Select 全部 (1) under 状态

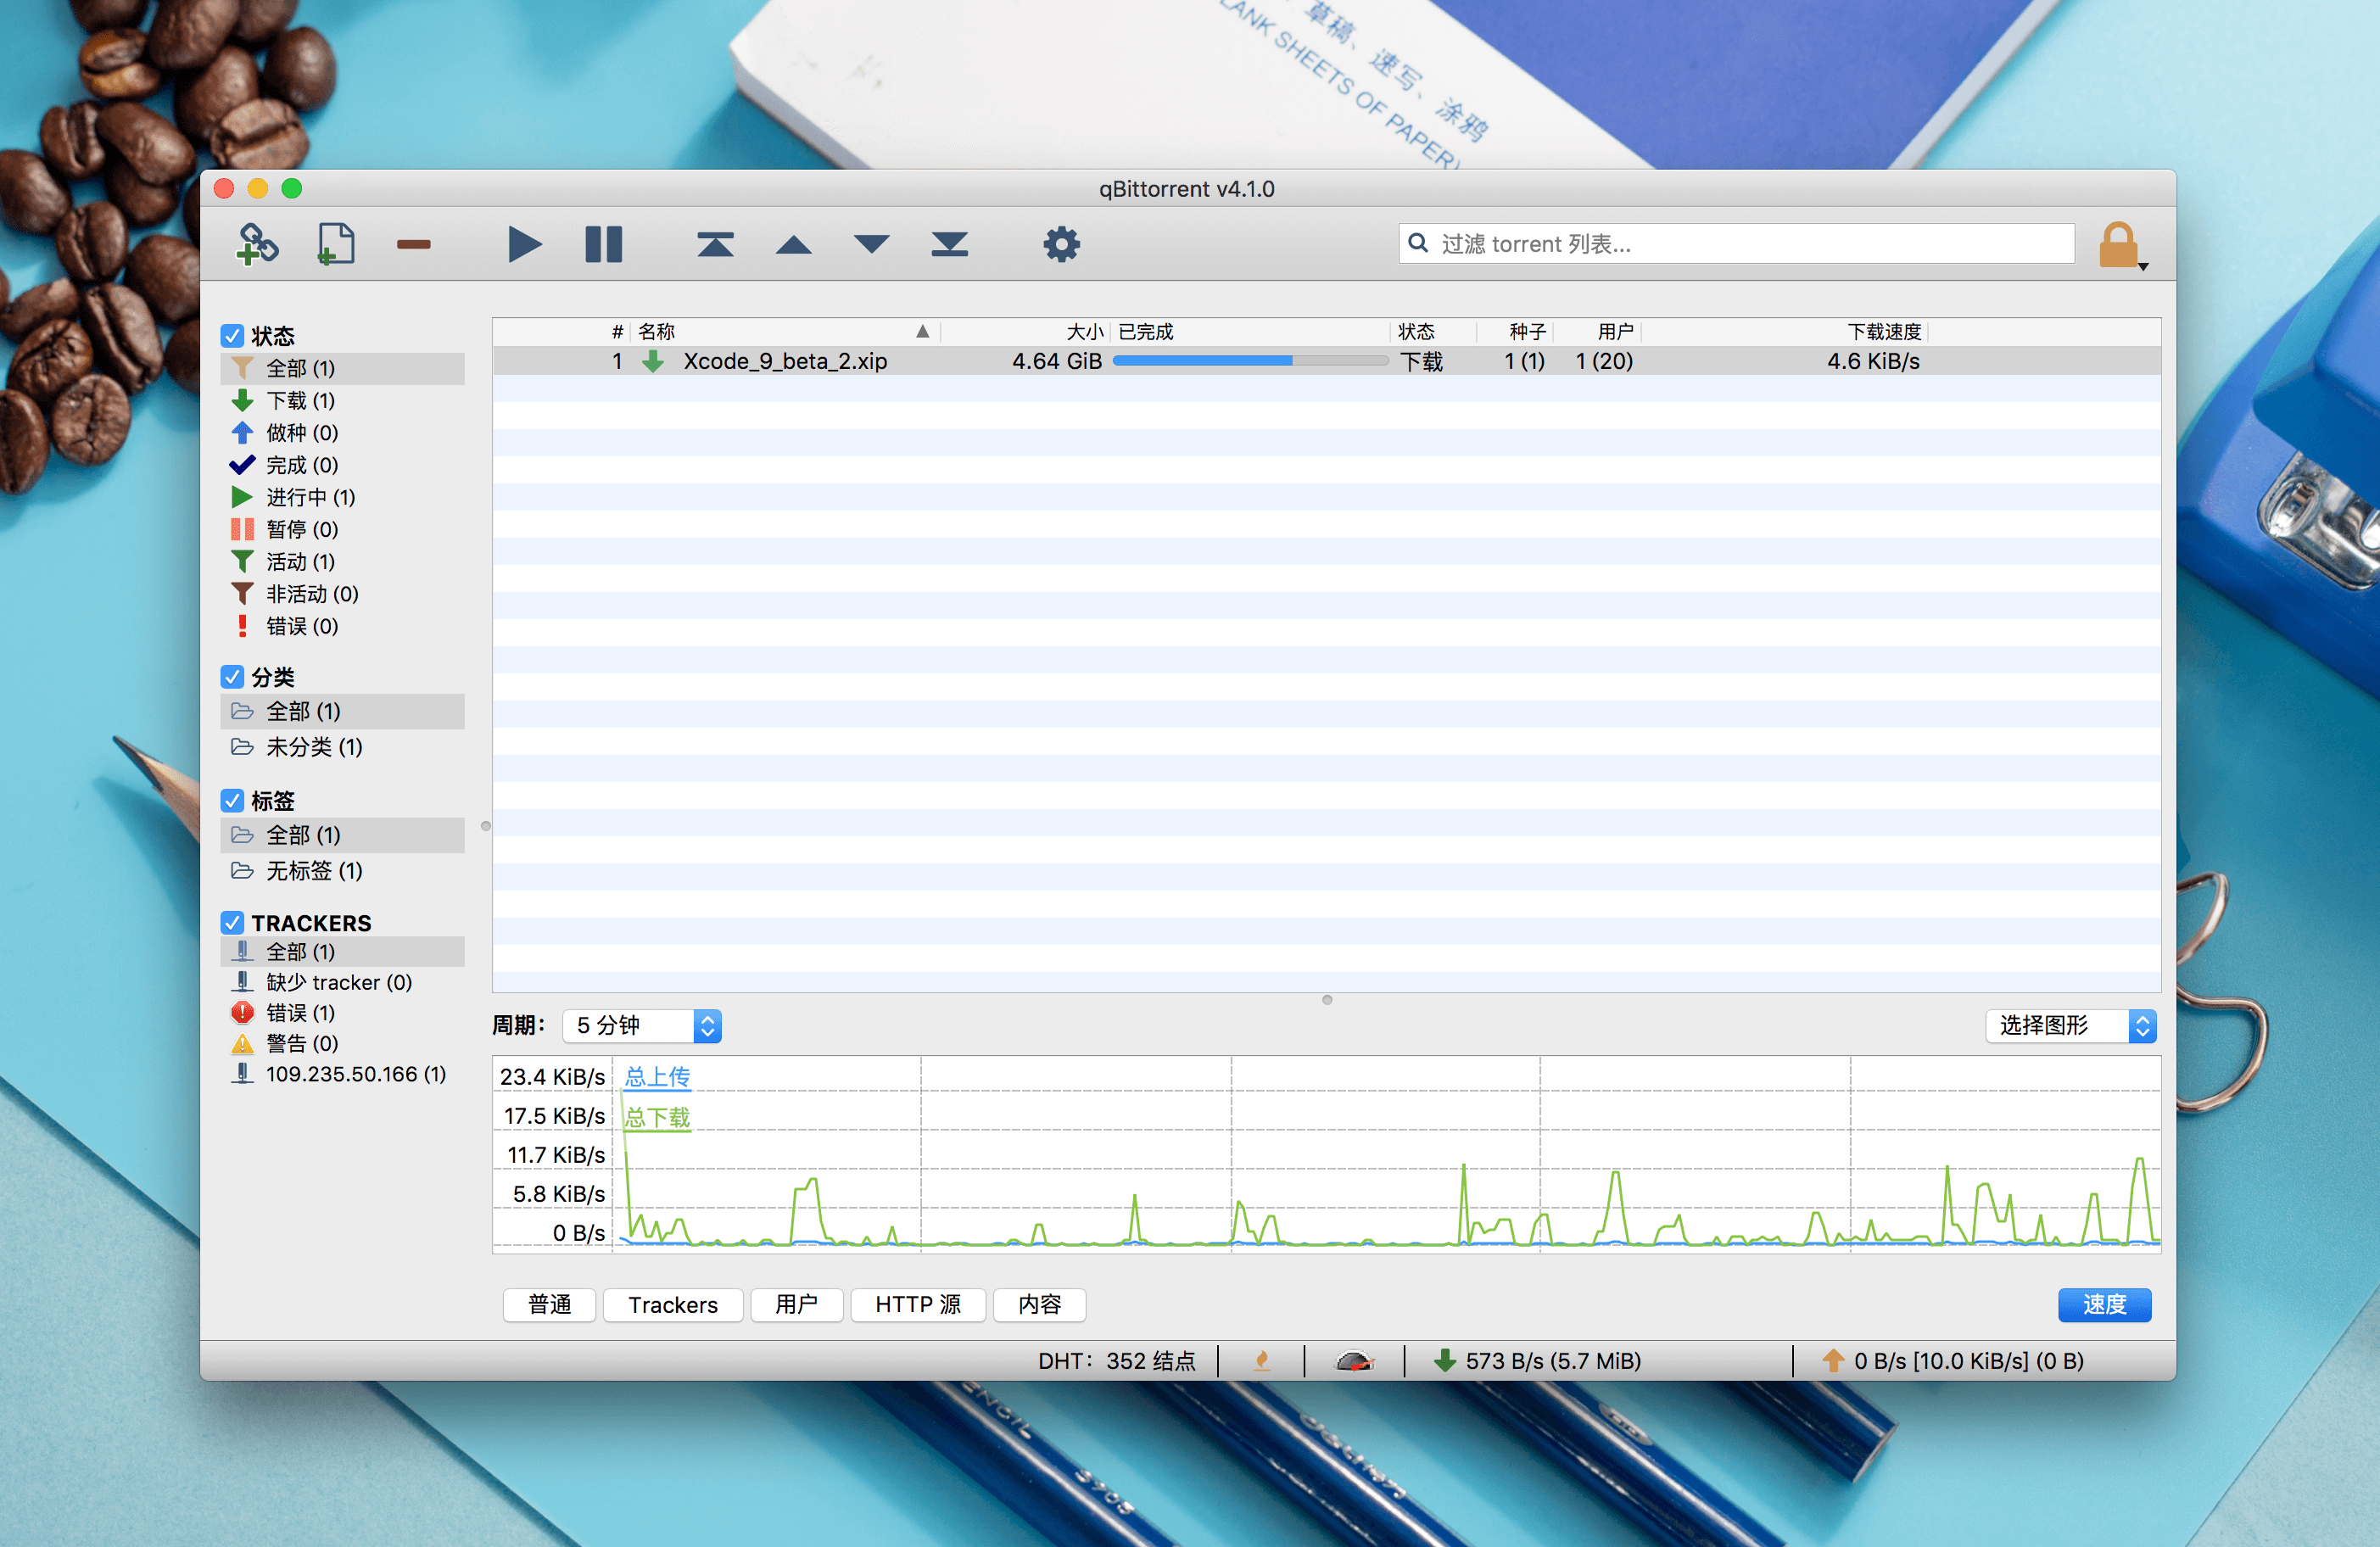point(342,368)
